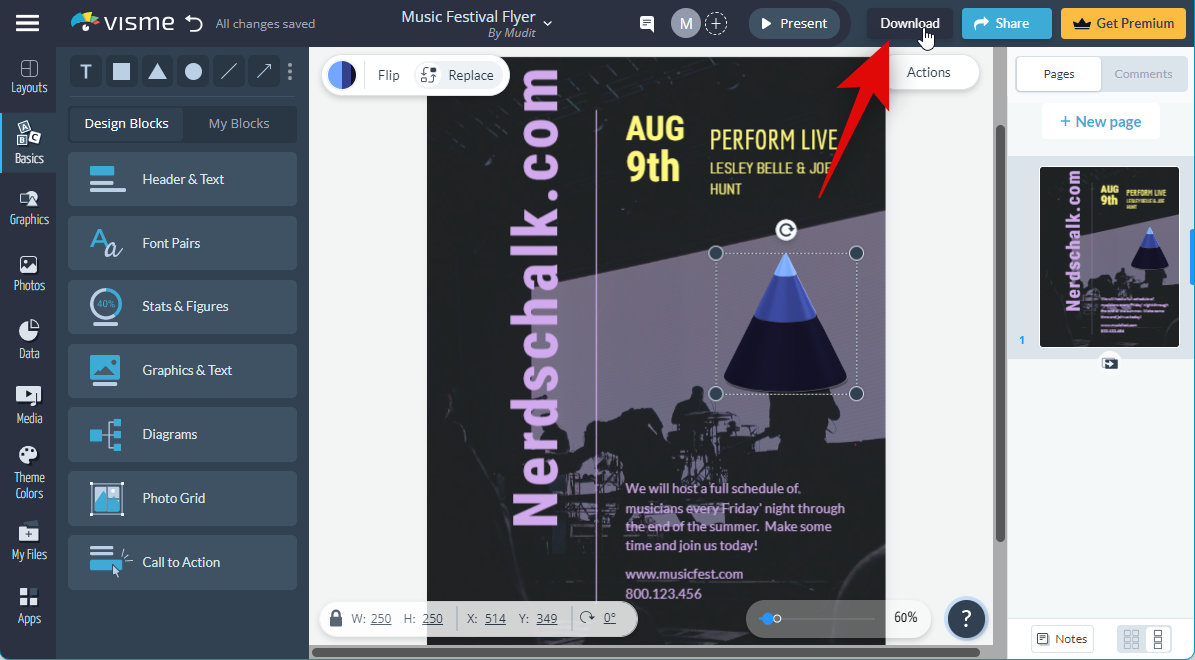Screen dimensions: 1195x660
Task: Open the Diagrams blocks
Action: pyautogui.click(x=182, y=434)
